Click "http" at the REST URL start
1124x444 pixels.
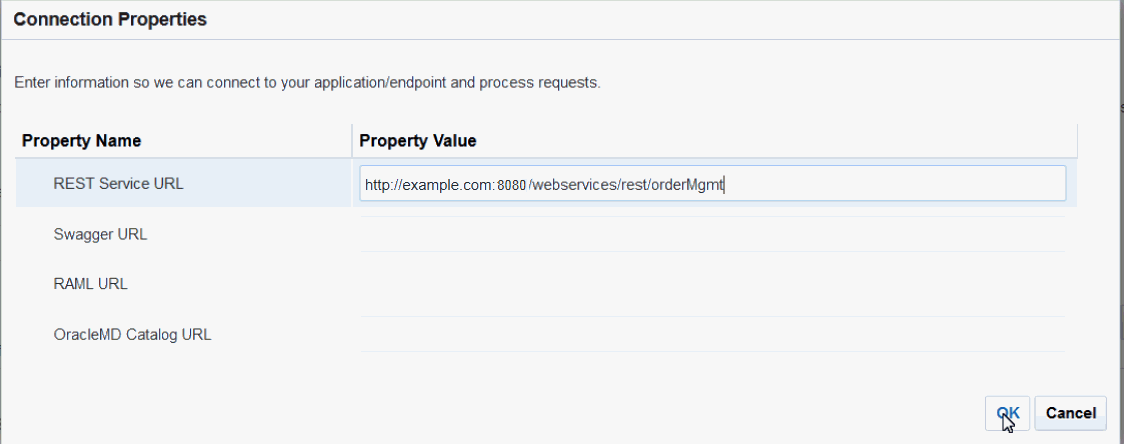click(377, 185)
